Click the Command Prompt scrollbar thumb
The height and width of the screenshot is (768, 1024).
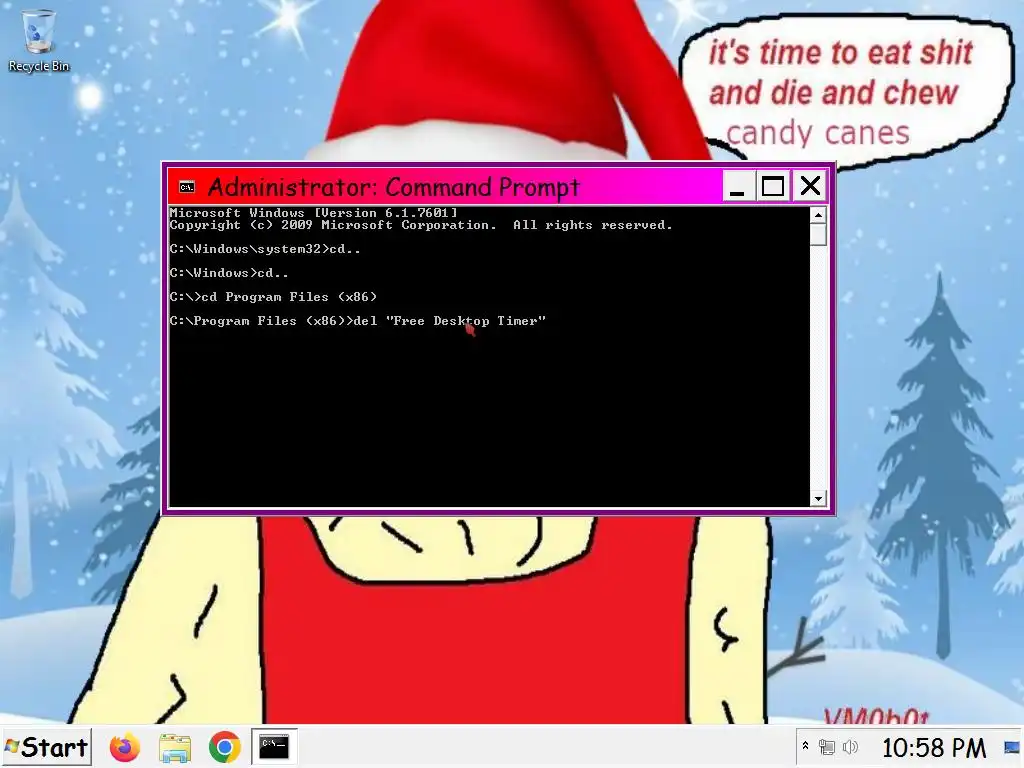click(x=818, y=234)
